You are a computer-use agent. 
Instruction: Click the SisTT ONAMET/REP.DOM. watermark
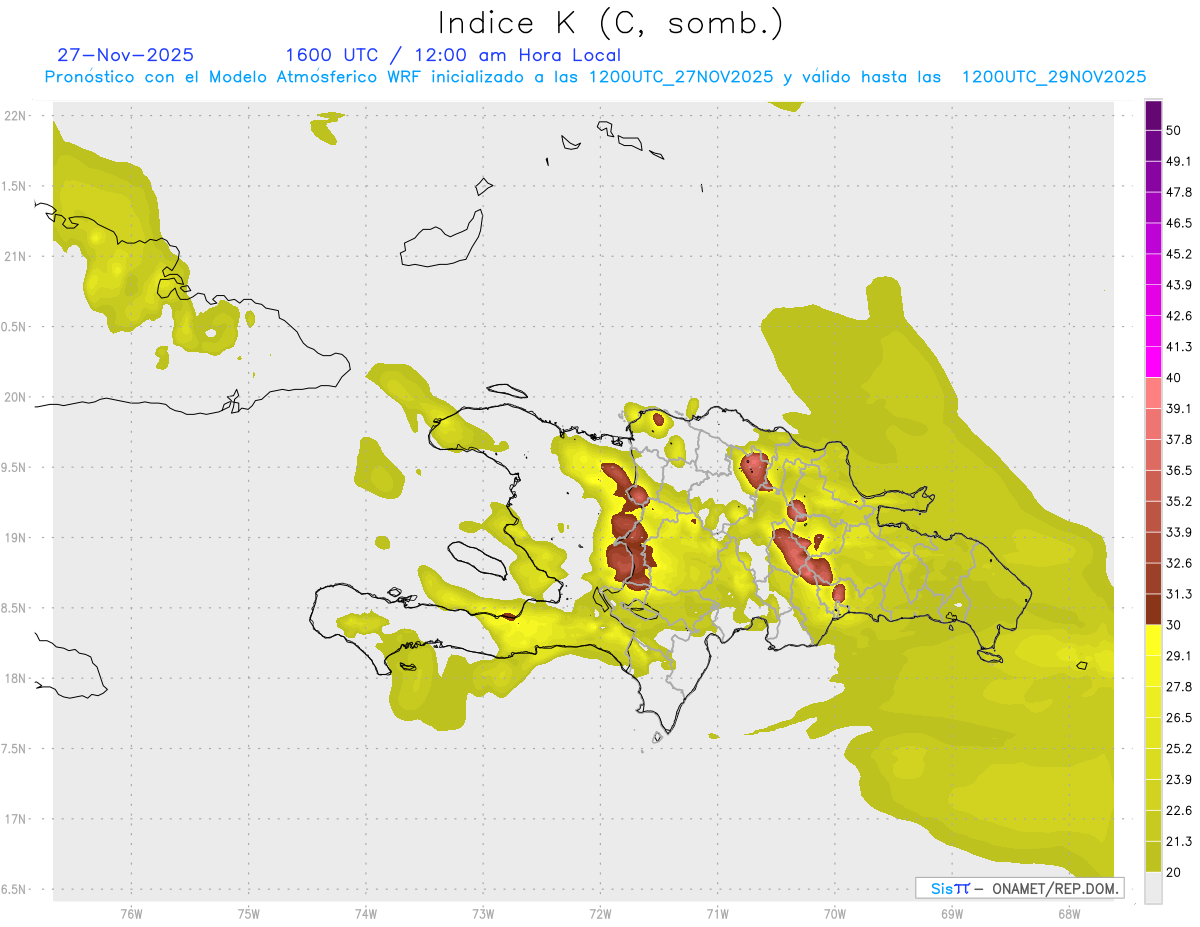1019,888
